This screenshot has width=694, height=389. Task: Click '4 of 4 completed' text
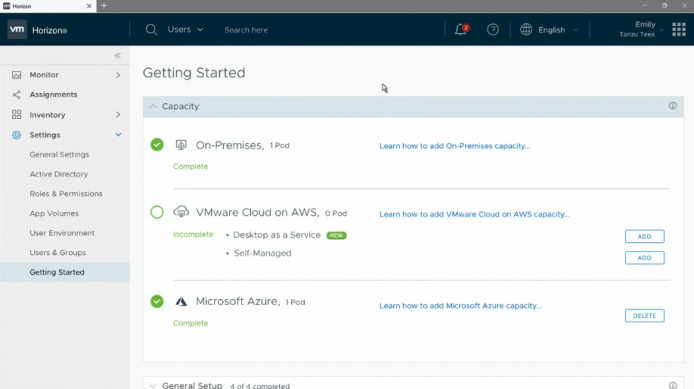pyautogui.click(x=260, y=386)
